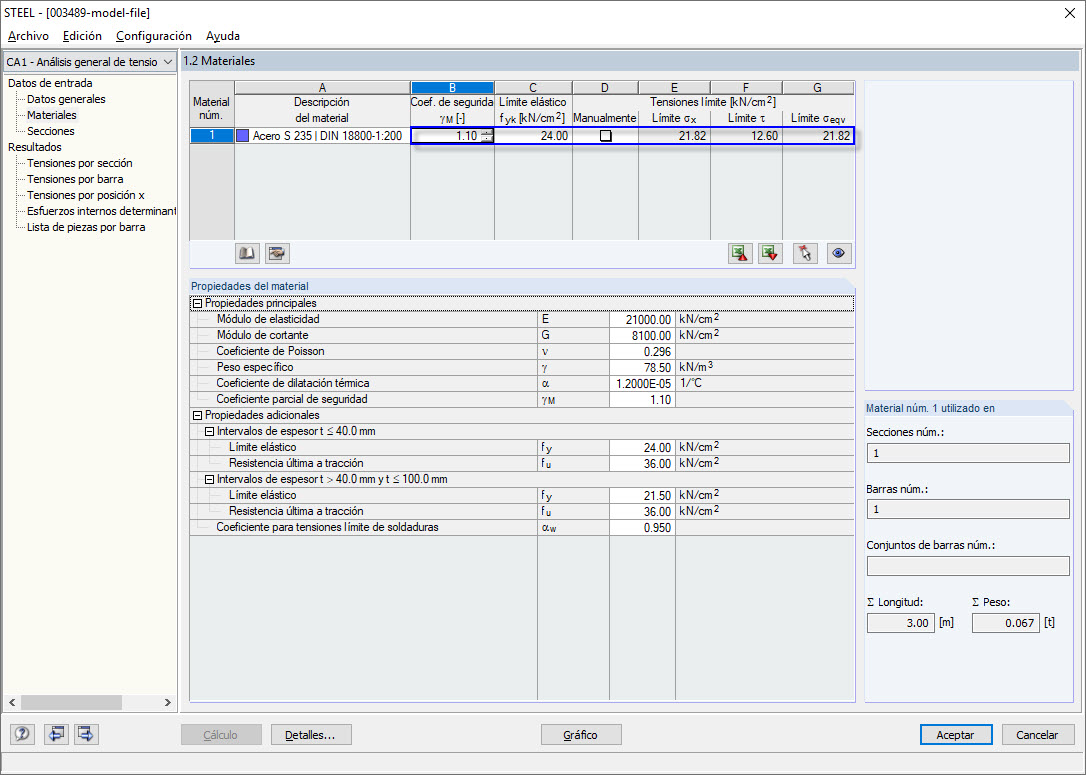Click the Coeficiente de Poisson value 0.296
This screenshot has height=775, width=1086.
pos(642,351)
